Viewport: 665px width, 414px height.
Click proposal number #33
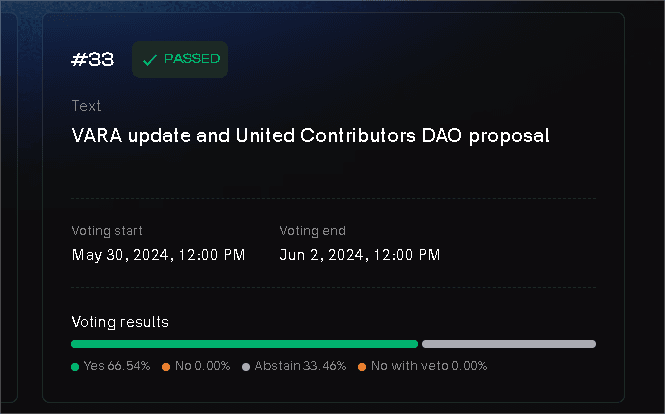93,60
